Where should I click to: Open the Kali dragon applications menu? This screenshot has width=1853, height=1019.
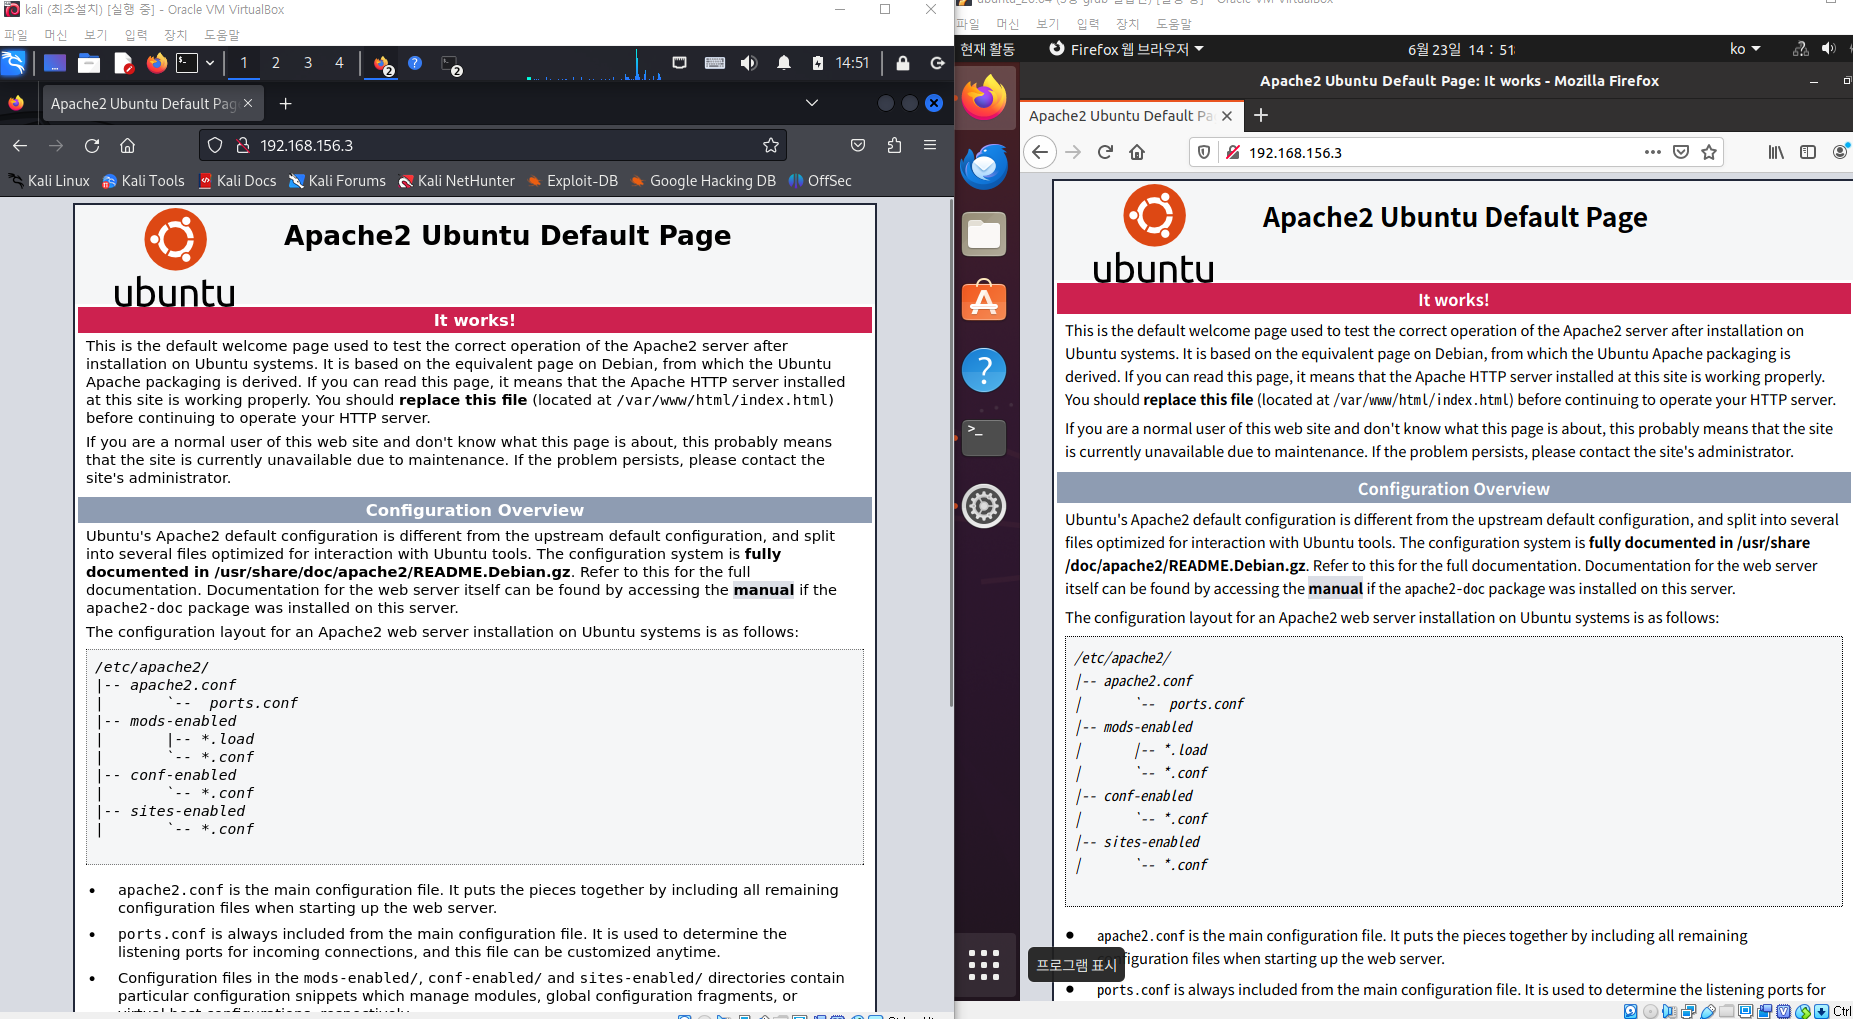[13, 63]
